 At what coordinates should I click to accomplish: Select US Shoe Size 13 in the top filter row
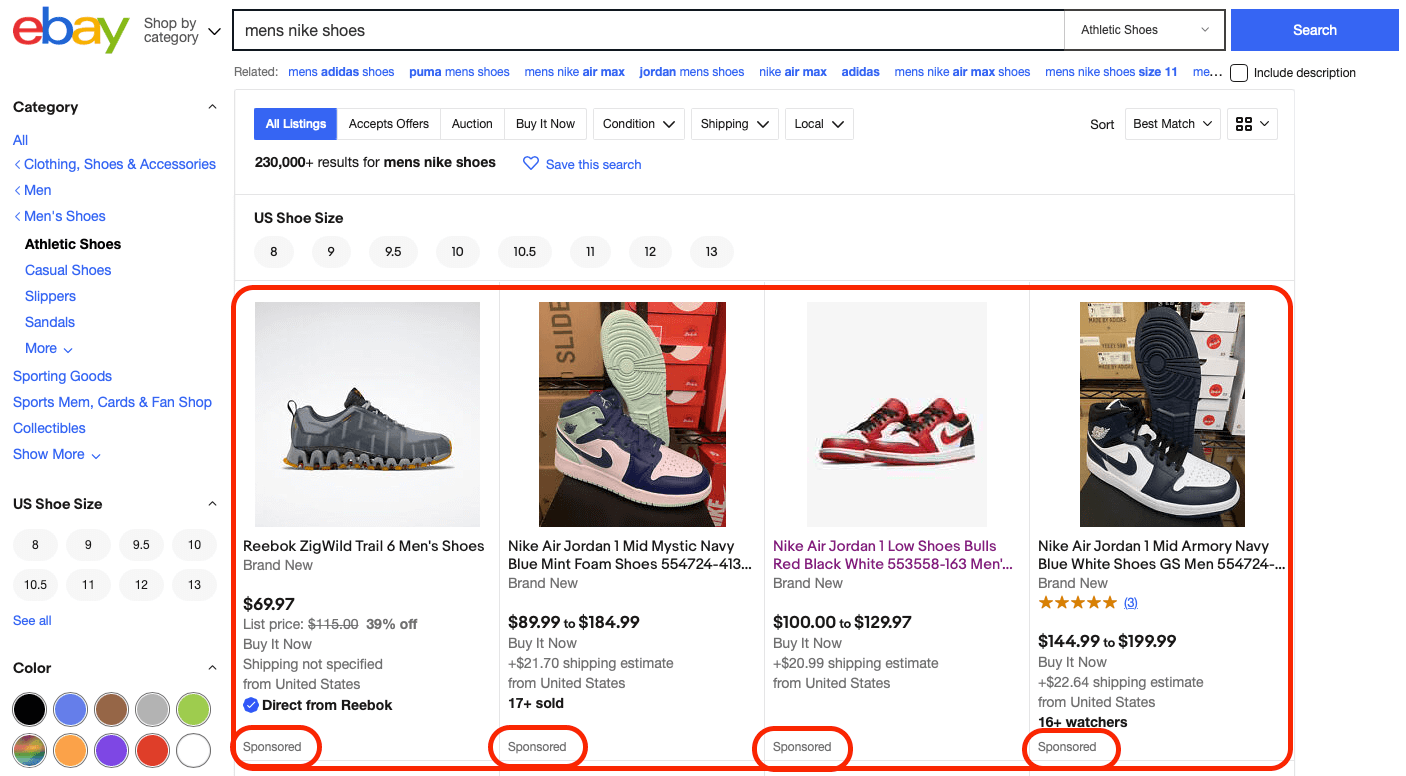click(x=711, y=251)
